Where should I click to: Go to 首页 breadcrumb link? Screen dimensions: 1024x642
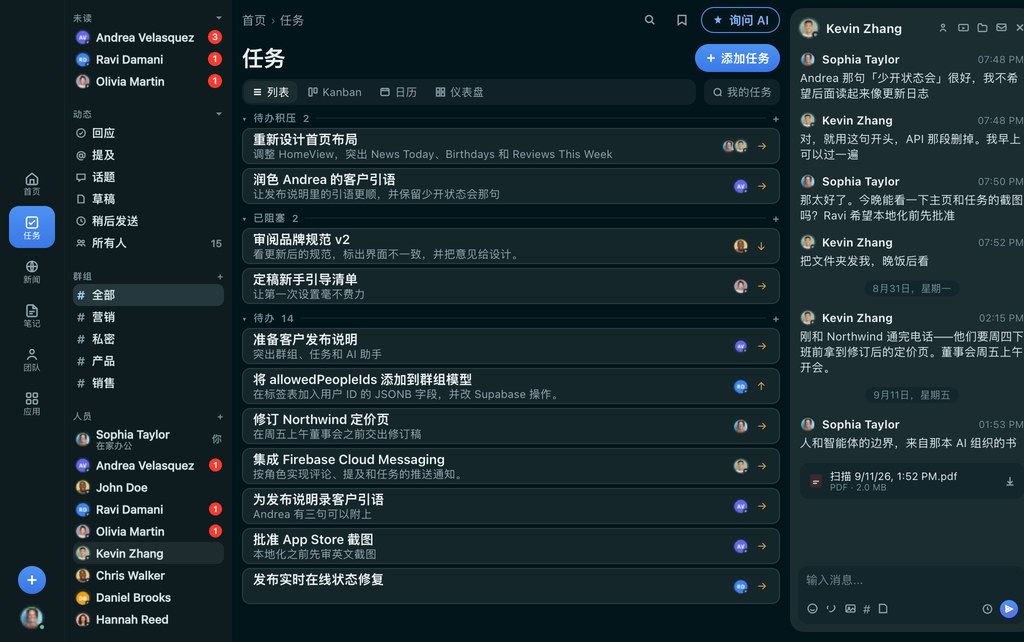click(x=253, y=20)
